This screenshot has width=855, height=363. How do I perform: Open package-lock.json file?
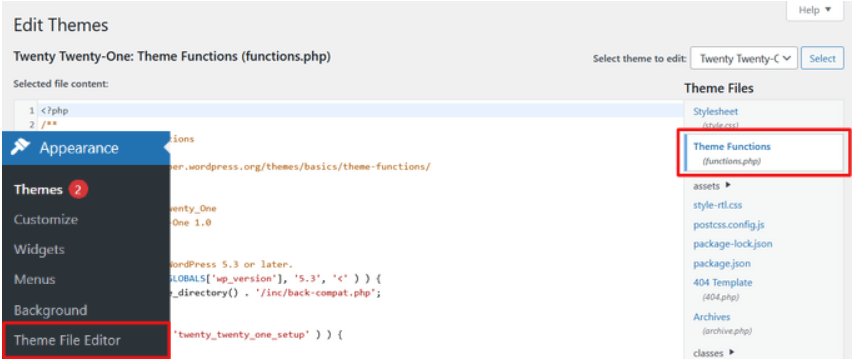pos(733,244)
